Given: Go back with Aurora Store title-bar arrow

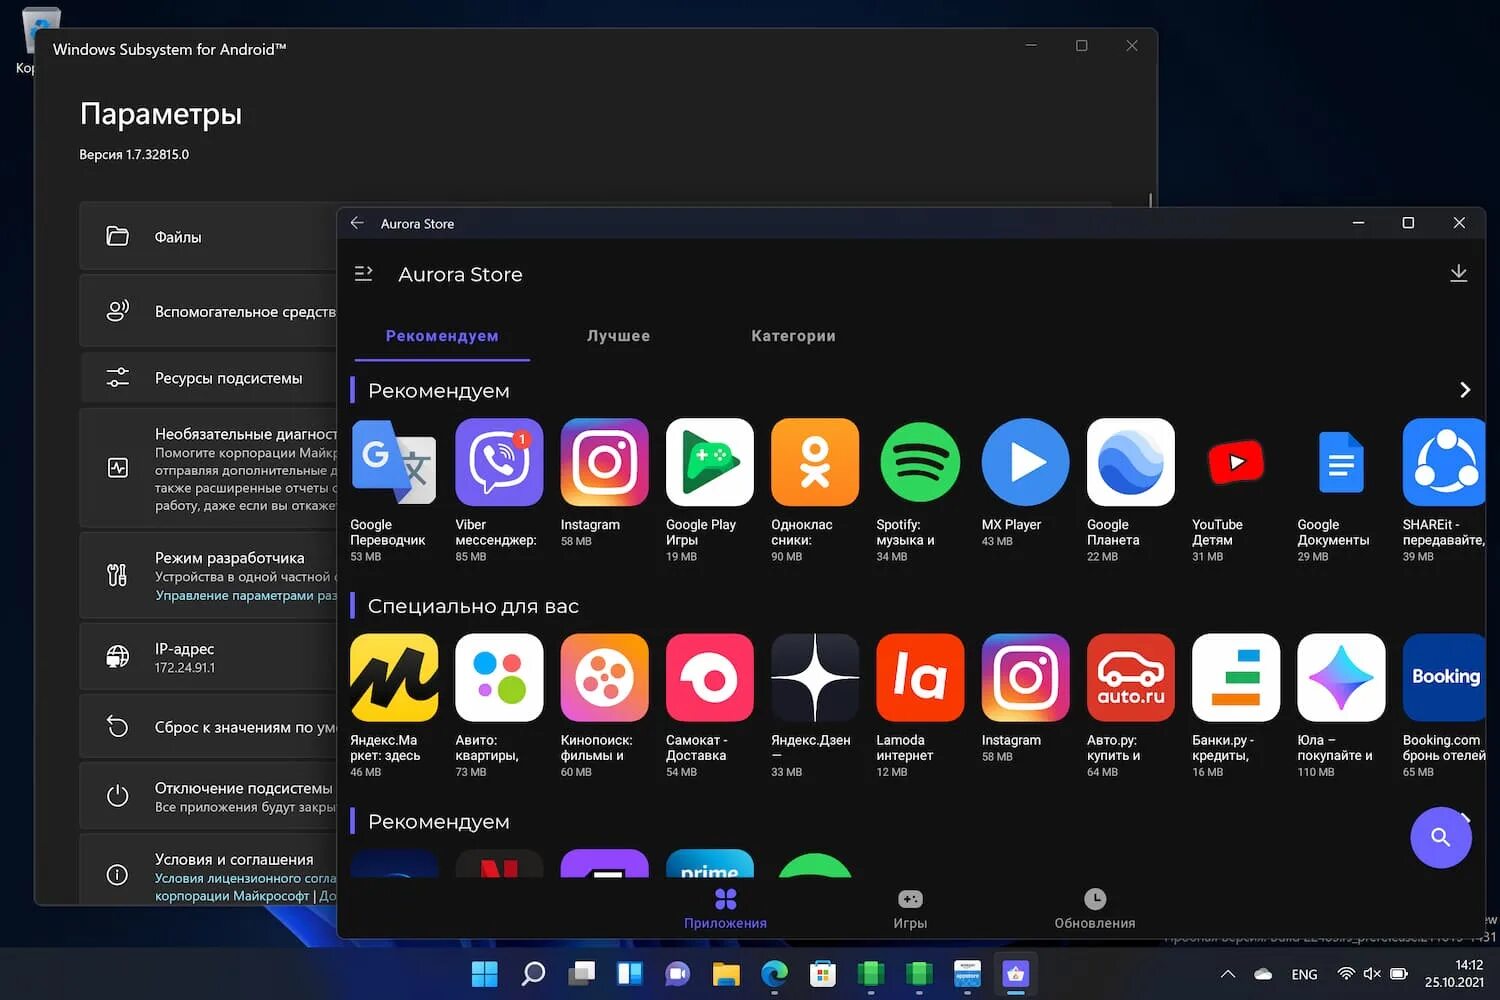Looking at the screenshot, I should pyautogui.click(x=357, y=223).
